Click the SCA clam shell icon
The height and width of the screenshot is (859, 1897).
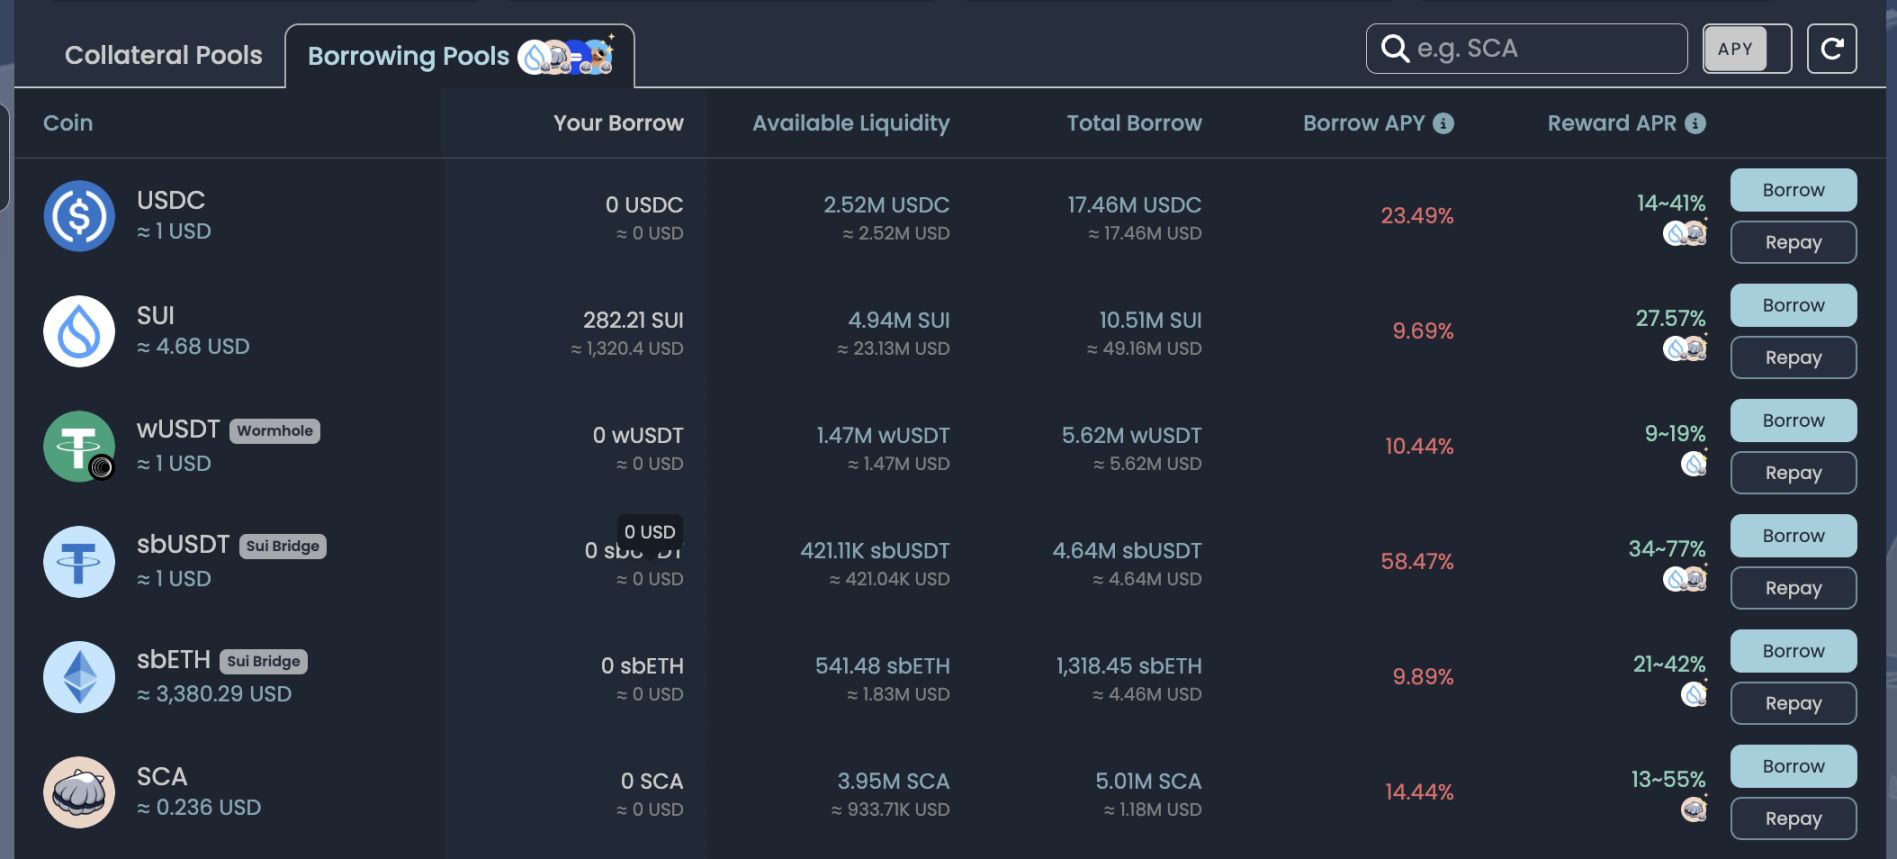click(79, 792)
